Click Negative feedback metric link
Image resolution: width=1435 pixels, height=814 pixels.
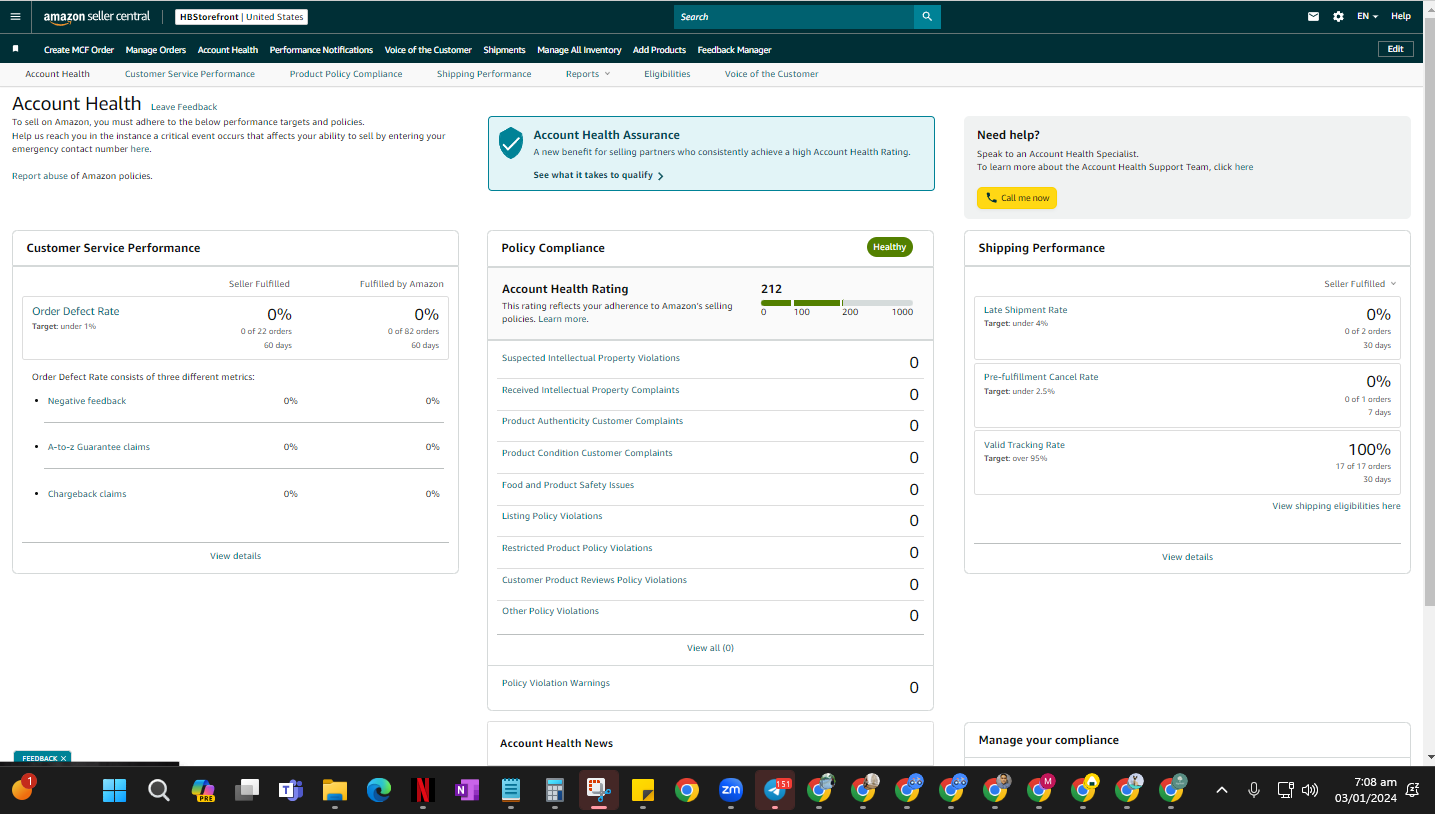(x=87, y=401)
